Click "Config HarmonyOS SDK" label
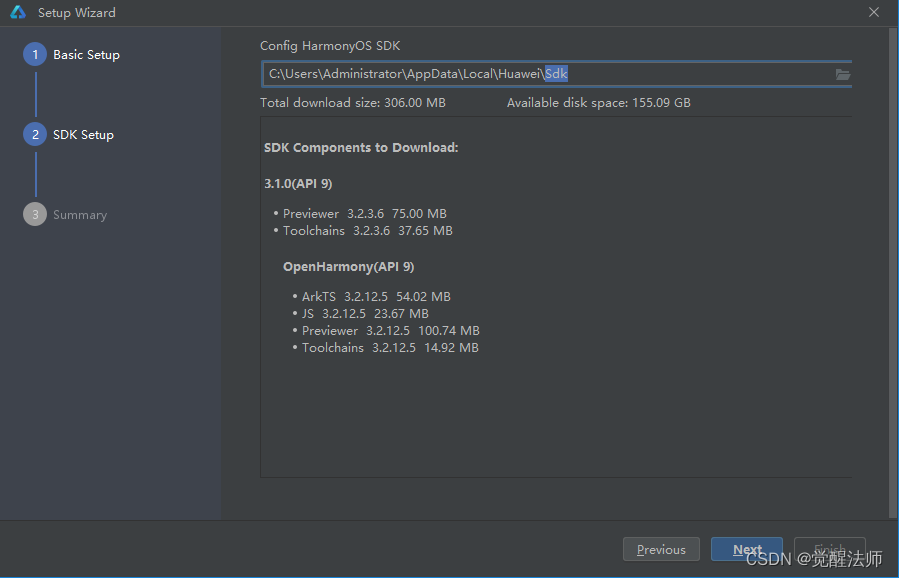This screenshot has height=578, width=899. point(330,46)
